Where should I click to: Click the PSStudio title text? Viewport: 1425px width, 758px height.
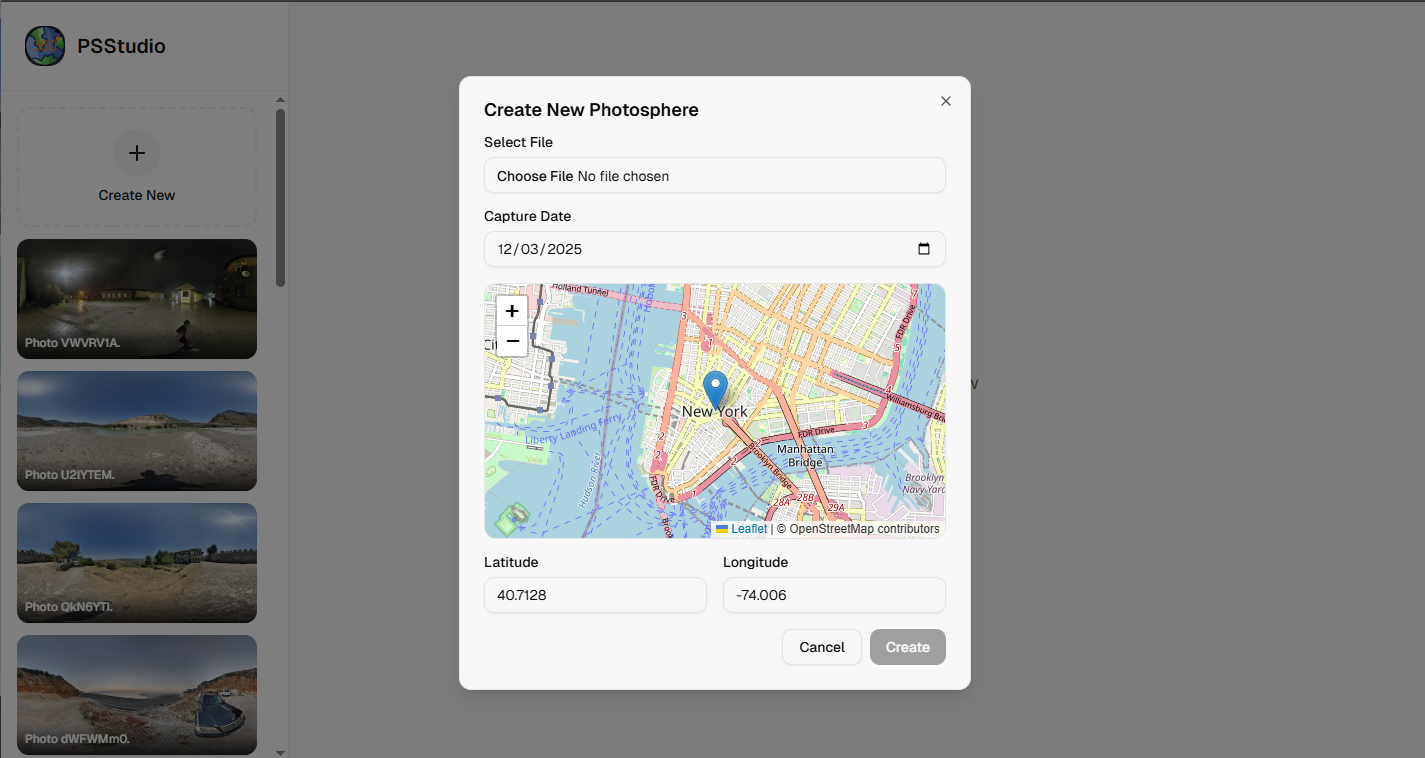point(121,46)
